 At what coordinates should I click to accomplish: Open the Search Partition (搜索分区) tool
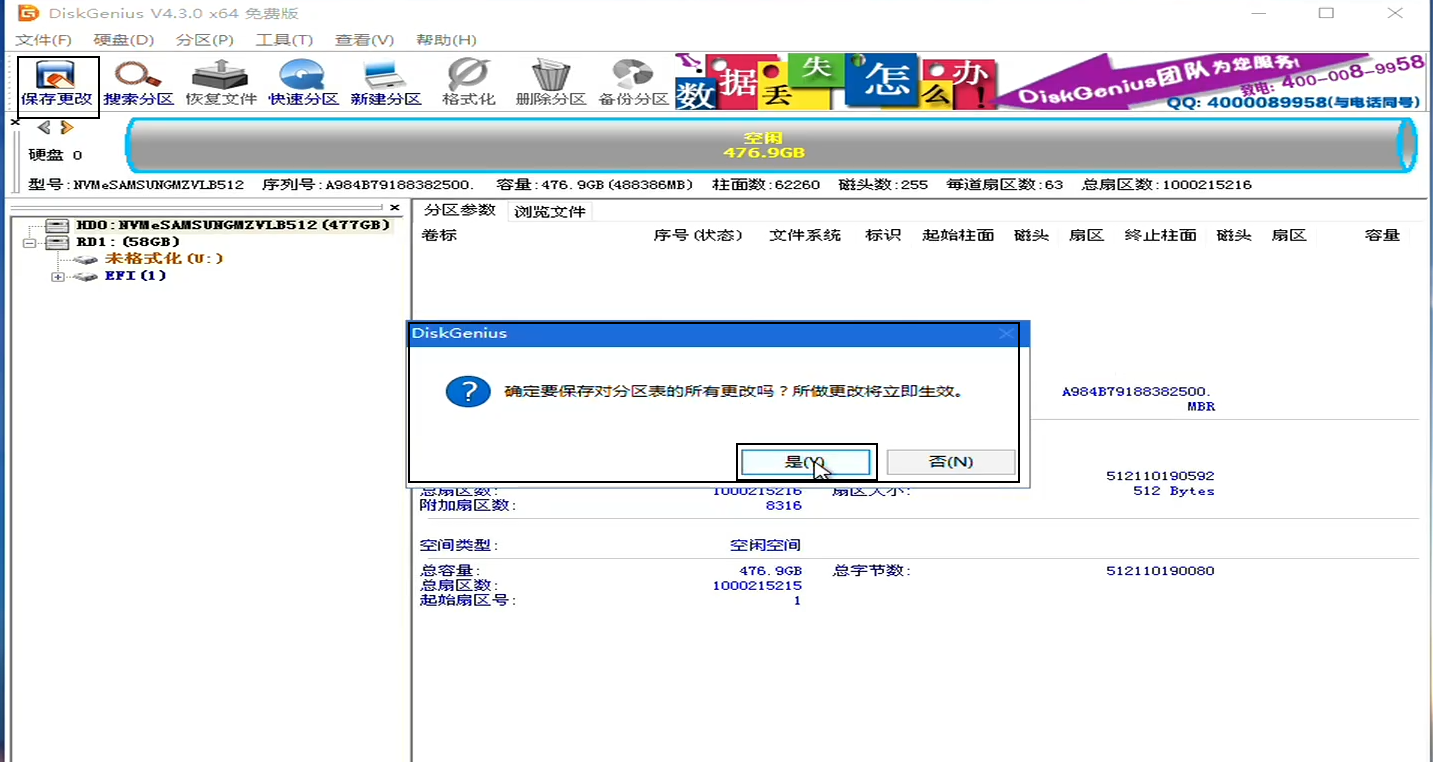click(139, 85)
